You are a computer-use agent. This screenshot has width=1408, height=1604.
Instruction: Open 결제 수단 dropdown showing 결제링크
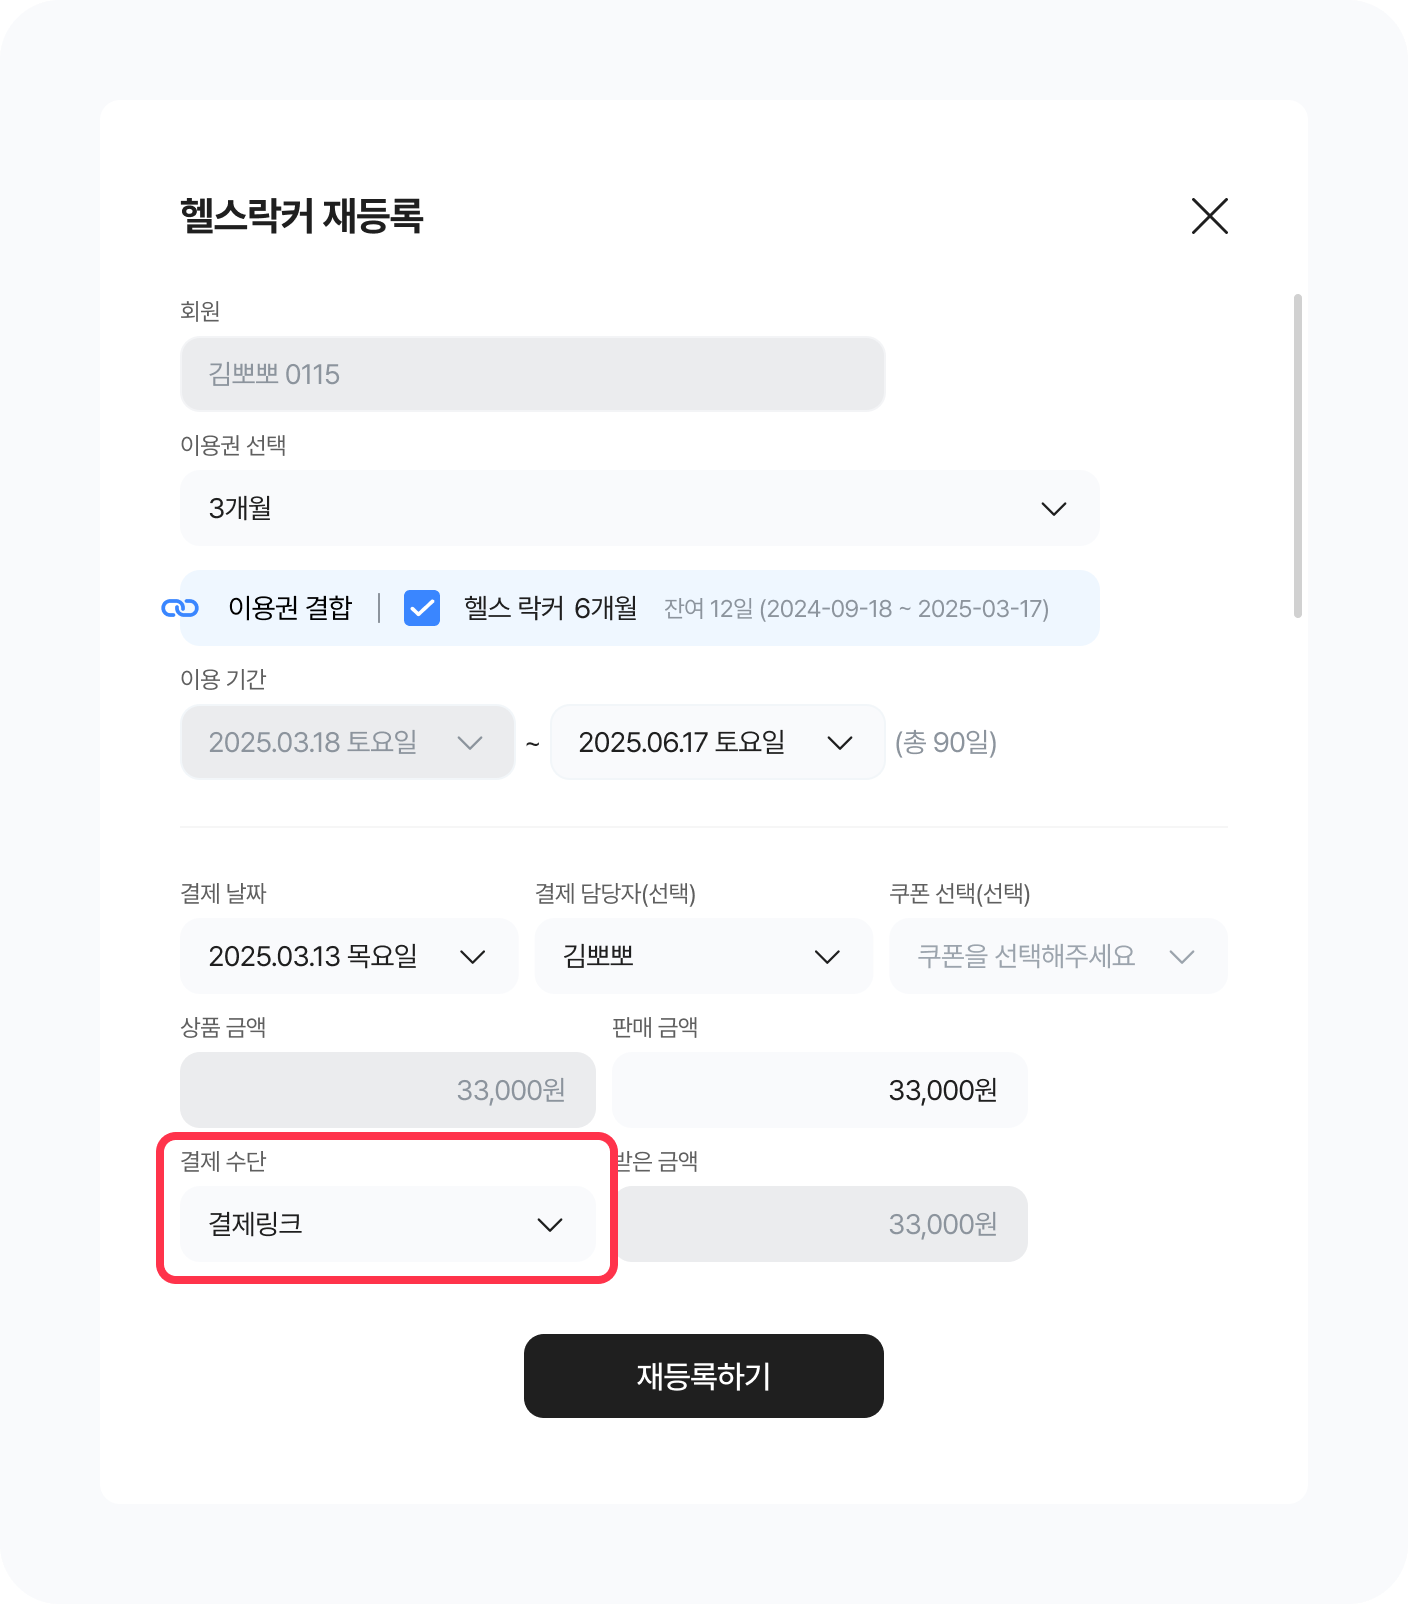[x=370, y=1224]
